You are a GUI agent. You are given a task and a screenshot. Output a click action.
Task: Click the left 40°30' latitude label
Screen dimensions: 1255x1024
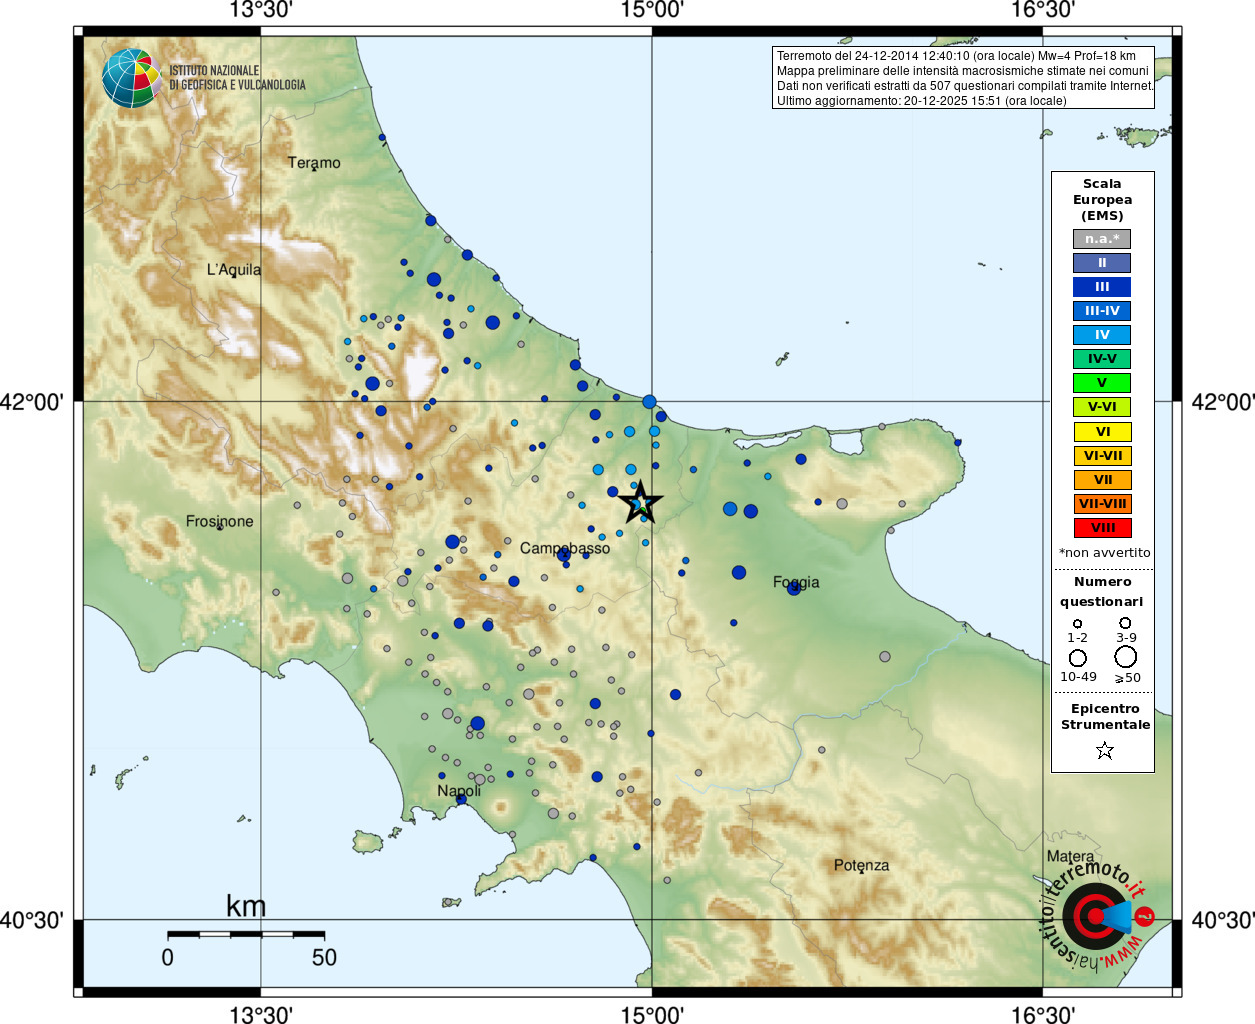32,919
